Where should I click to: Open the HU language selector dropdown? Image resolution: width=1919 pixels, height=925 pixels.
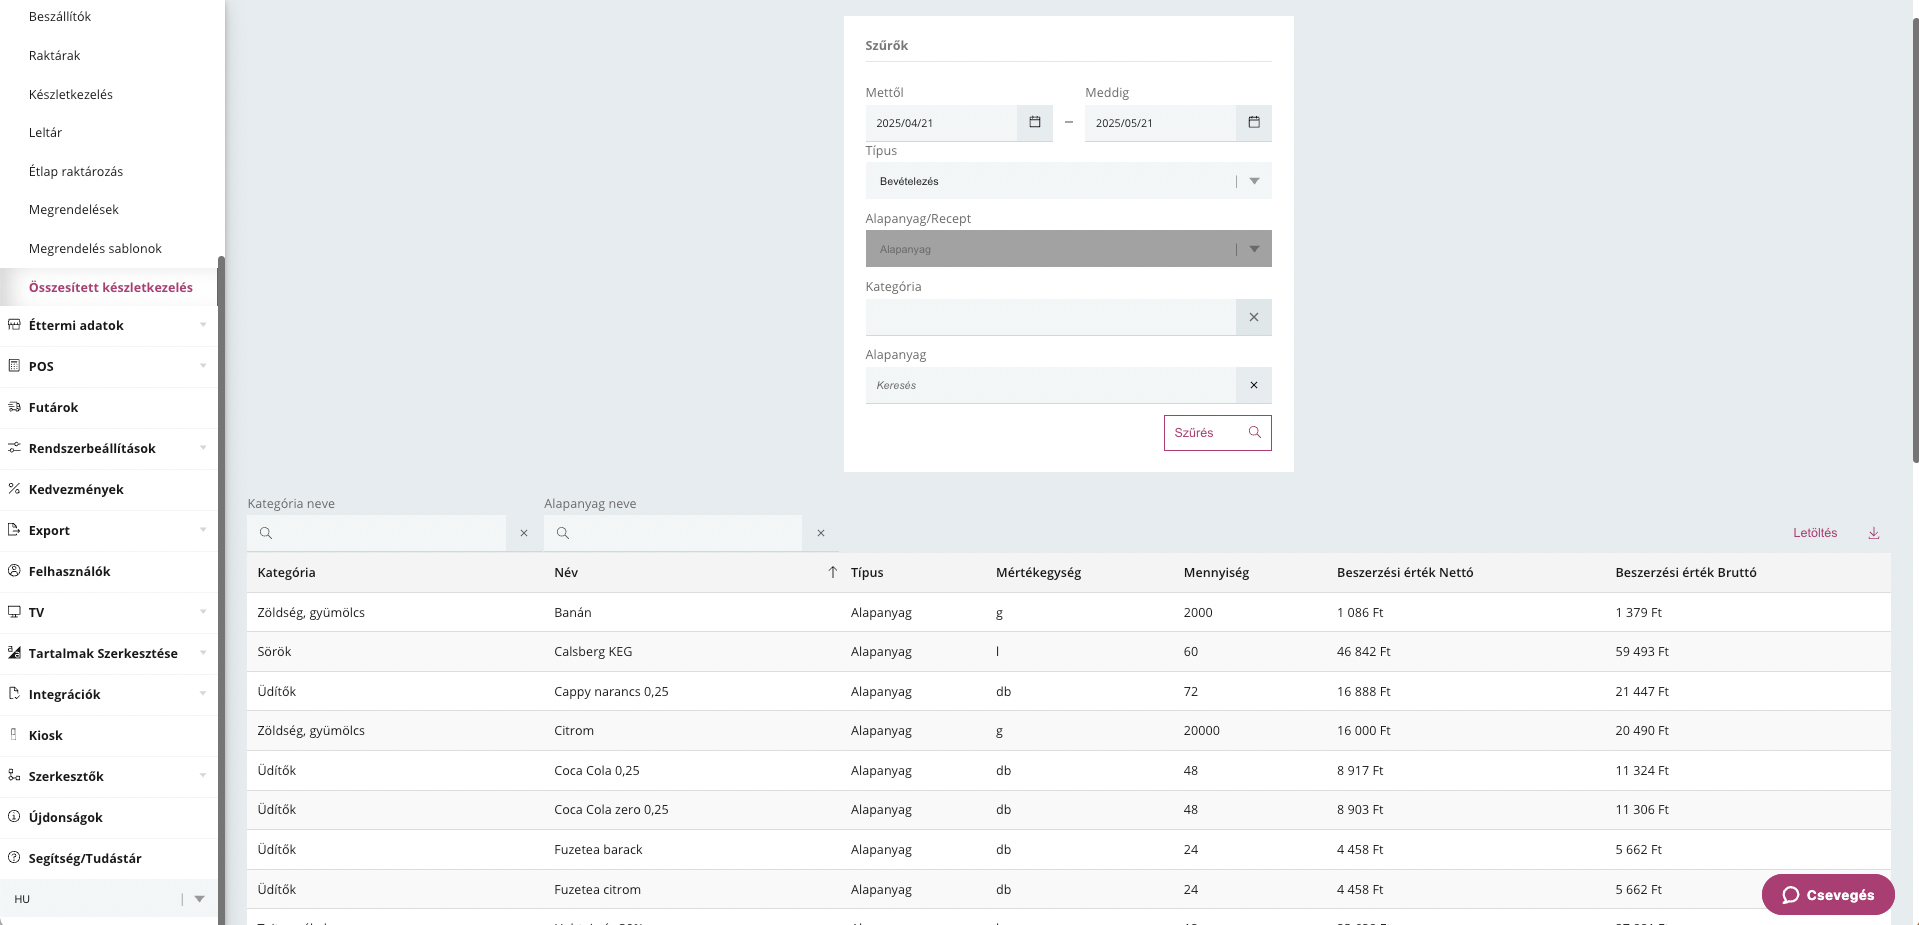click(x=199, y=899)
